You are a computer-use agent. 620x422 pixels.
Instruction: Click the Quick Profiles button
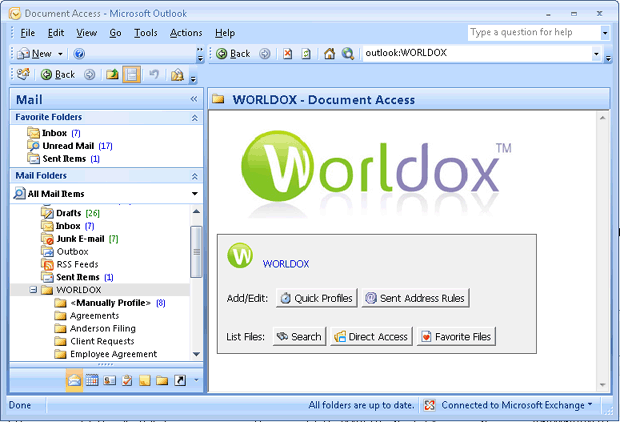tap(316, 298)
